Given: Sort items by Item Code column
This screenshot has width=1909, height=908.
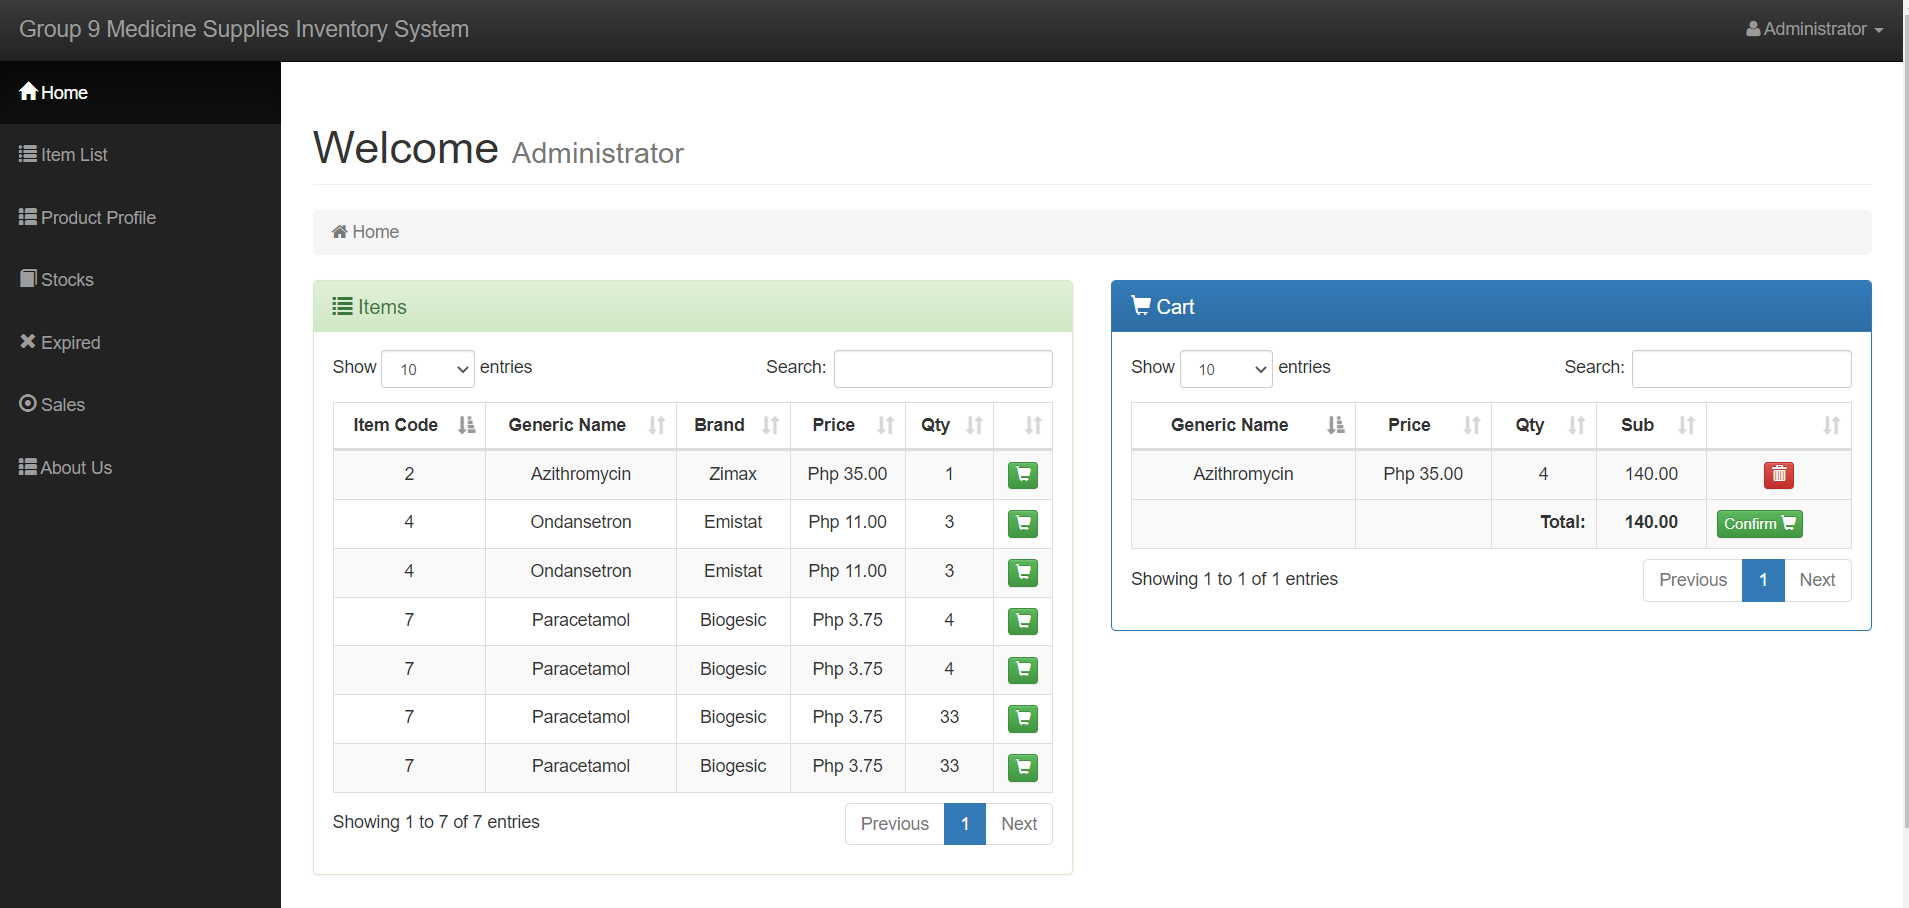Looking at the screenshot, I should (409, 425).
